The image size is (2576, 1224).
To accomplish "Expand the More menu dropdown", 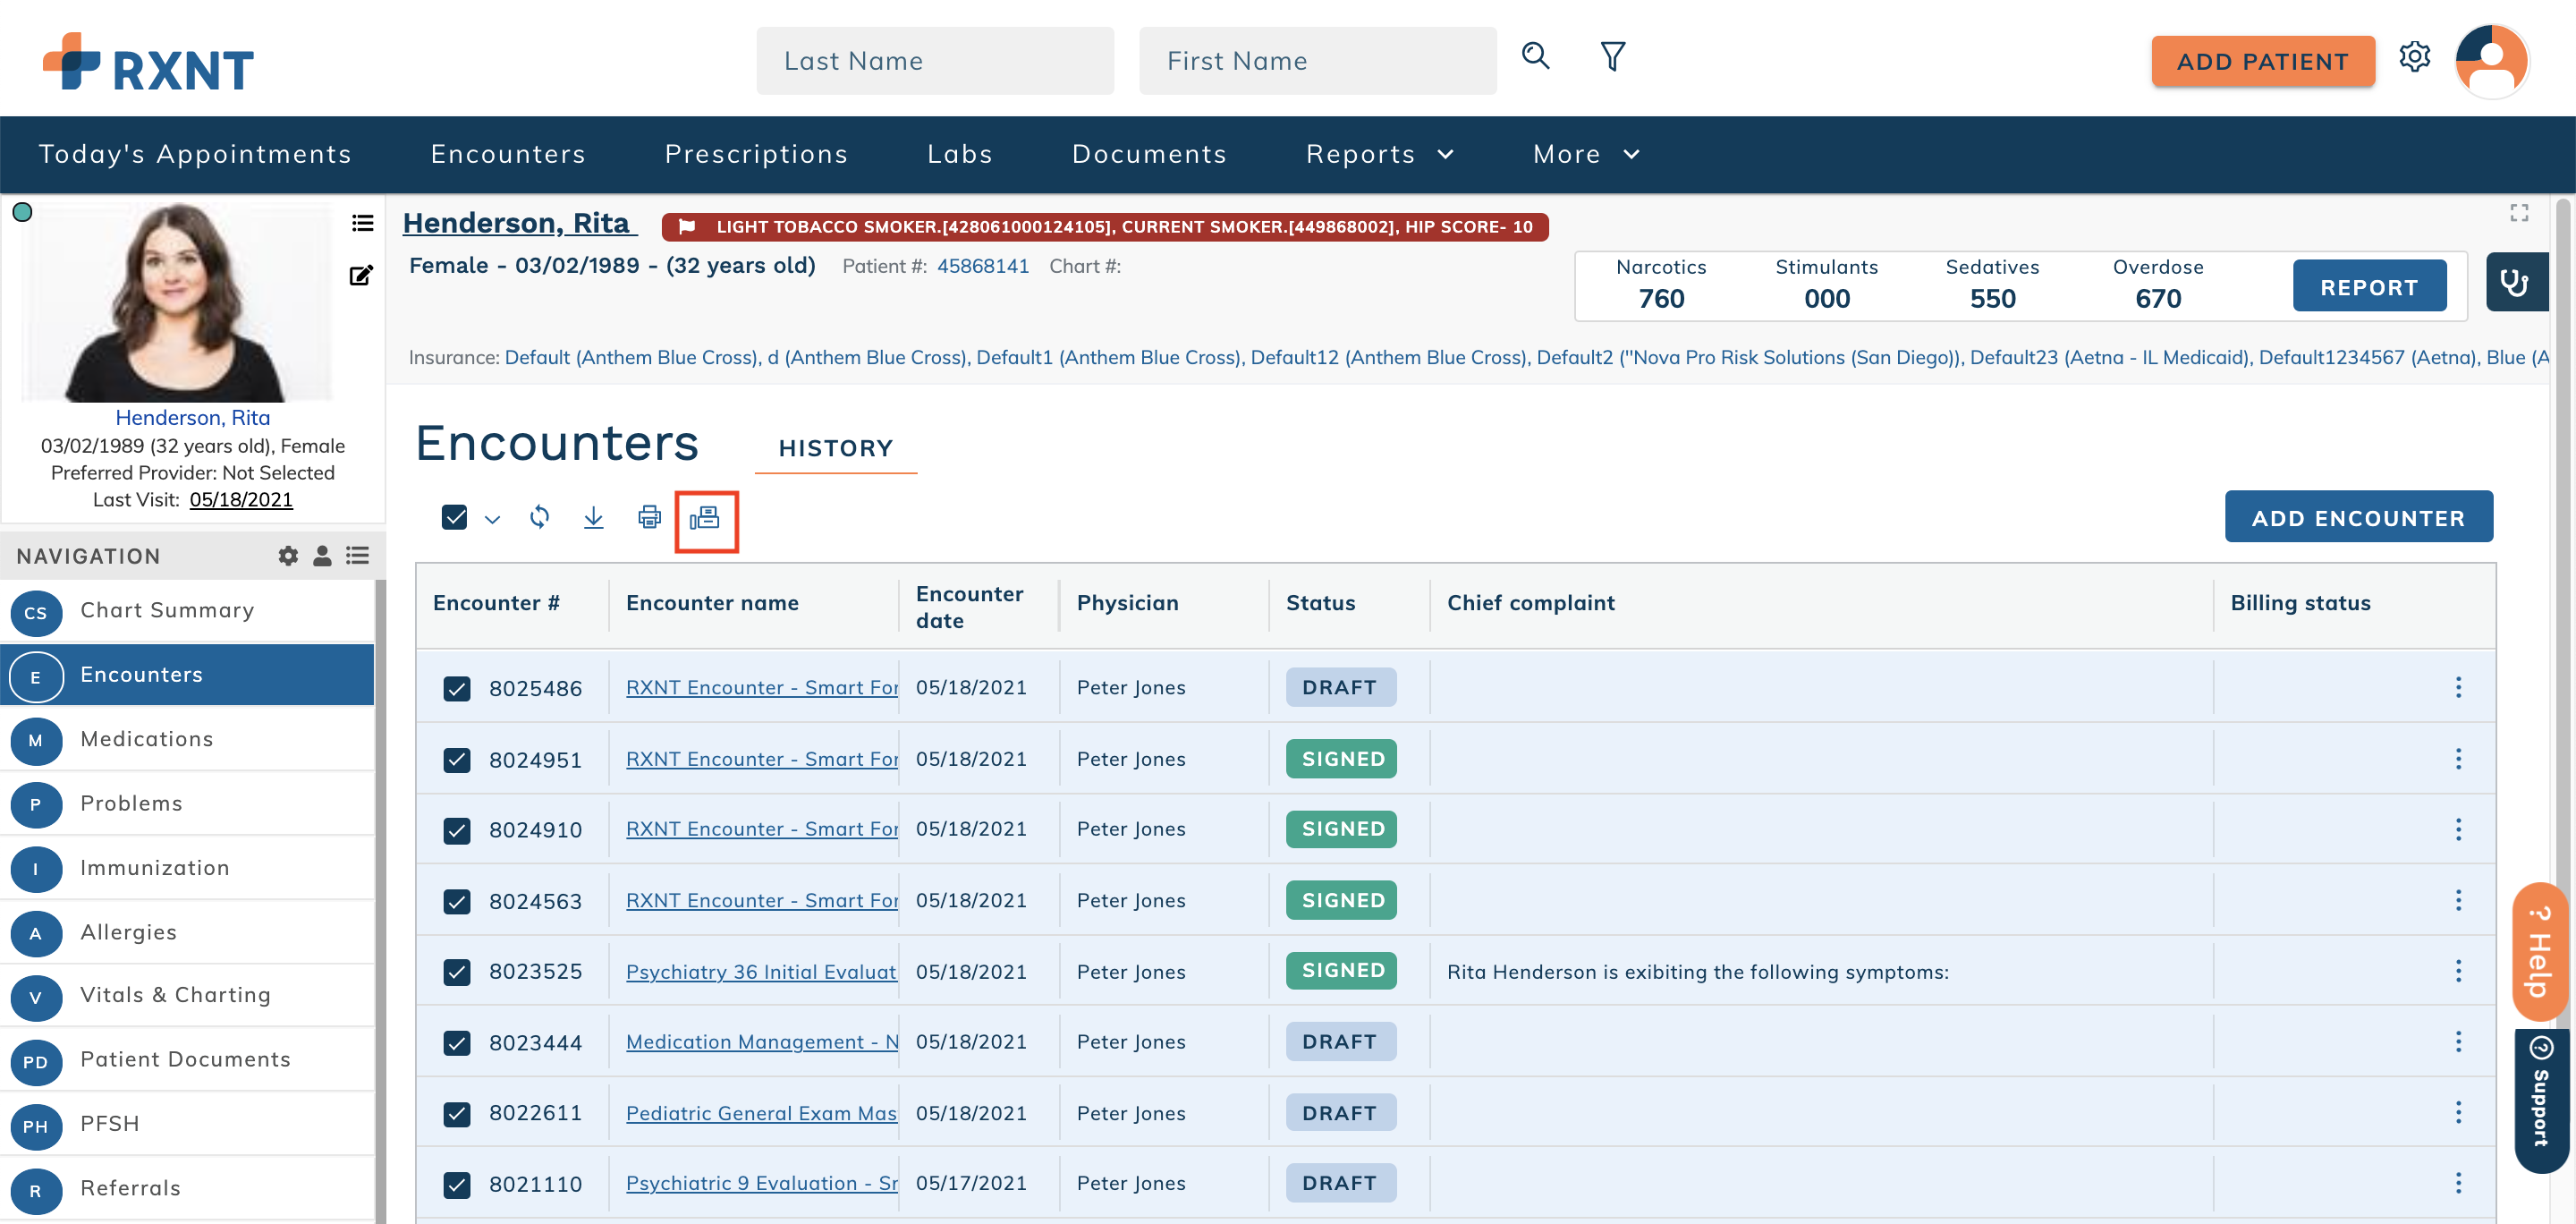I will [x=1586, y=154].
